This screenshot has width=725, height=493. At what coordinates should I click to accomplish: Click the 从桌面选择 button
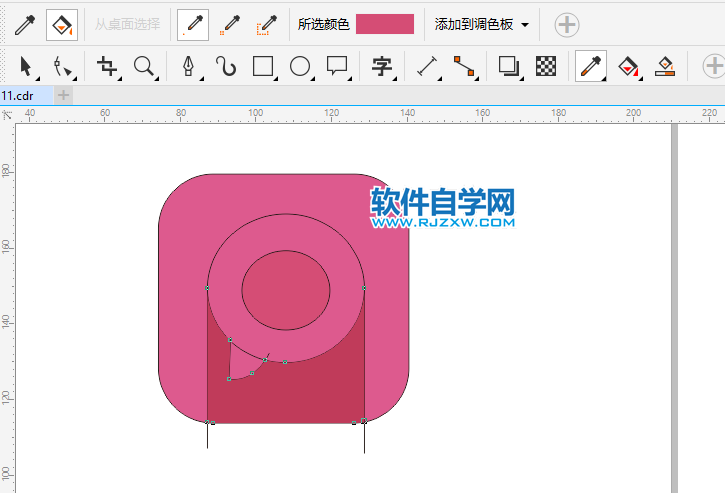coord(128,25)
